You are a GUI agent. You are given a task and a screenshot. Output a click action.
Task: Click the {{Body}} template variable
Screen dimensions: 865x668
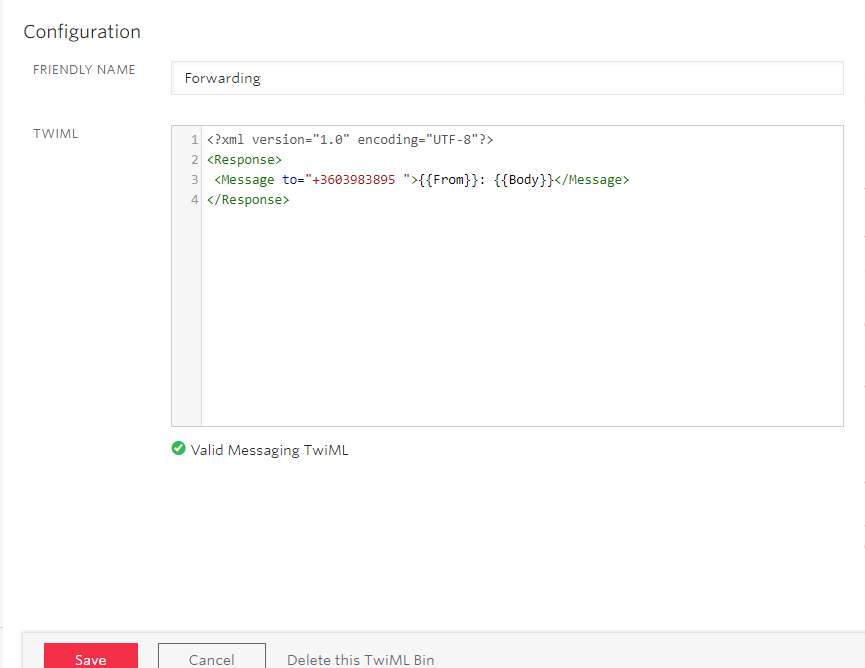(x=523, y=180)
